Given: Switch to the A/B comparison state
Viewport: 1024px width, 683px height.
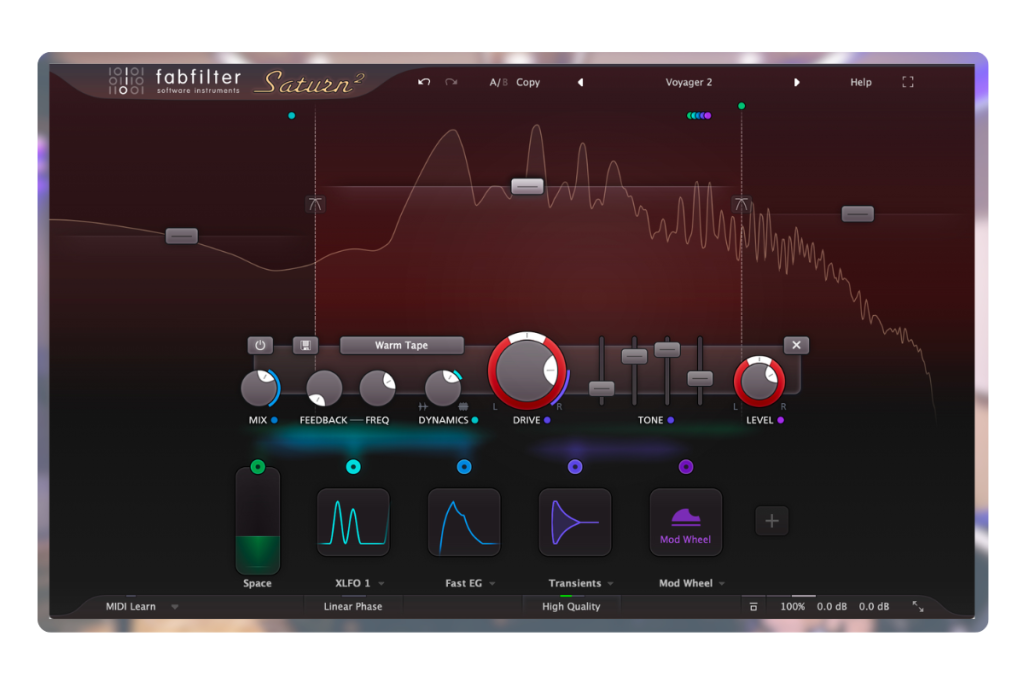Looking at the screenshot, I should (499, 82).
